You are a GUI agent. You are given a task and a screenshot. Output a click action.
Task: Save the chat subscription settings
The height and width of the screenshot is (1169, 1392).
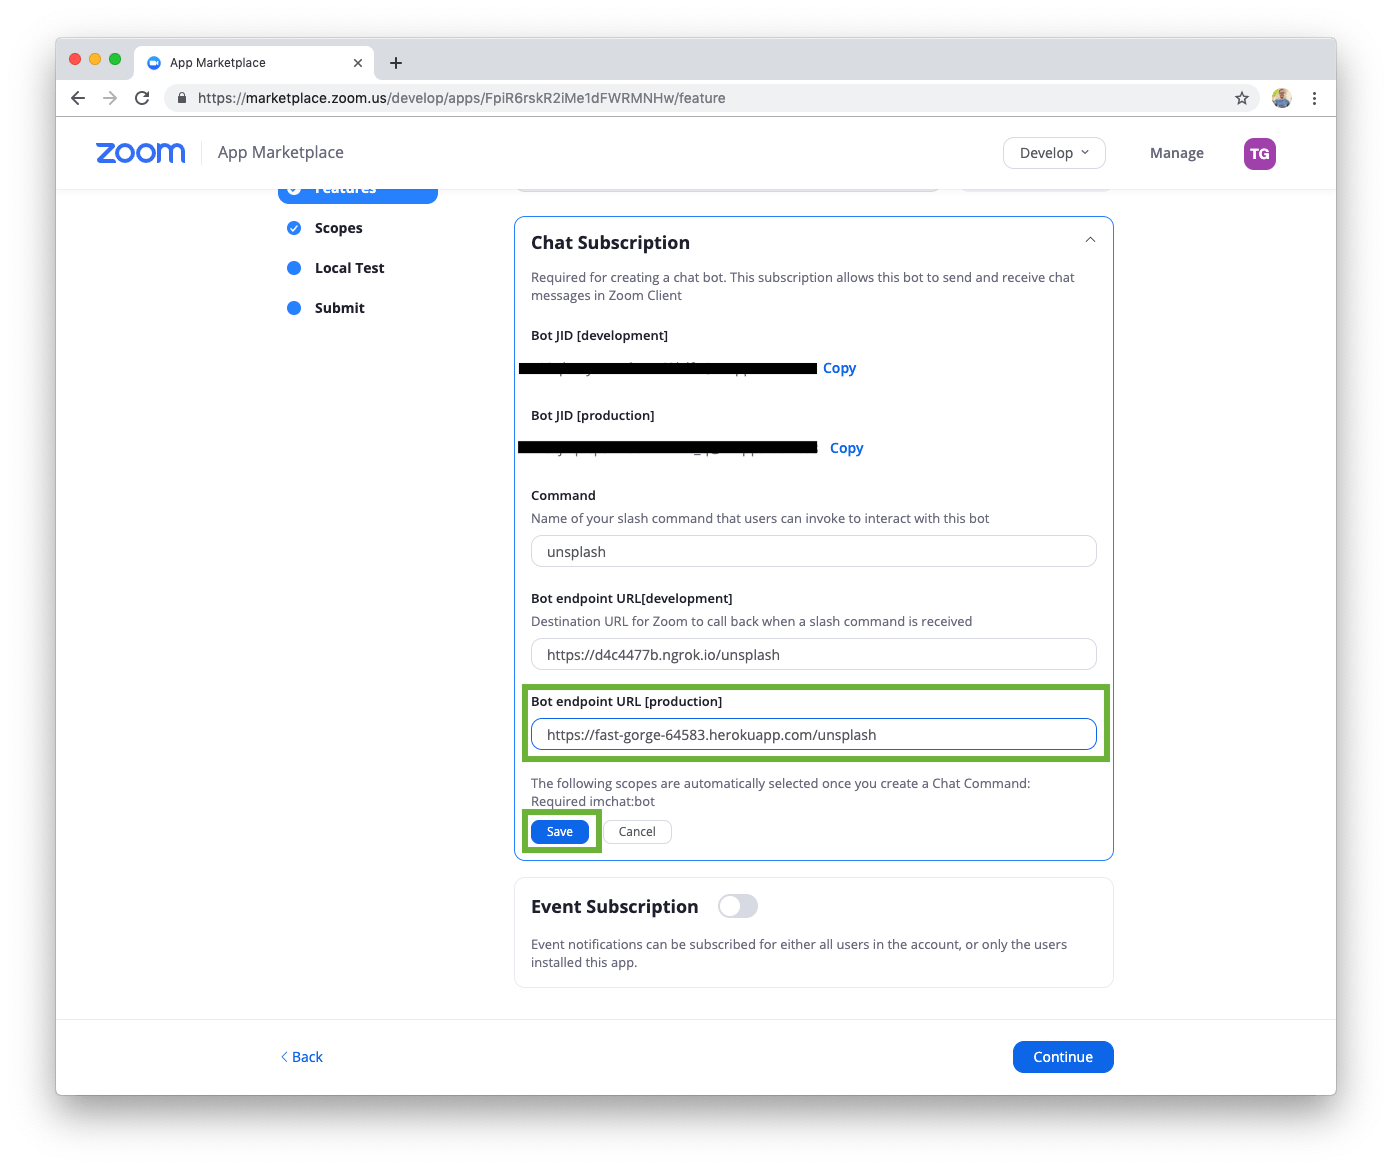point(560,832)
